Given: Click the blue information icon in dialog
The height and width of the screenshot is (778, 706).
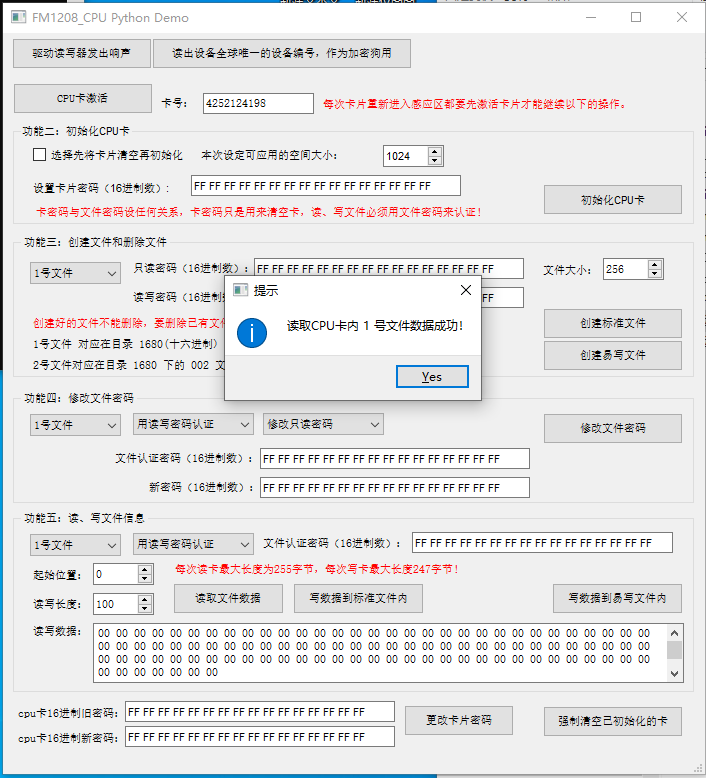Looking at the screenshot, I should (x=251, y=332).
